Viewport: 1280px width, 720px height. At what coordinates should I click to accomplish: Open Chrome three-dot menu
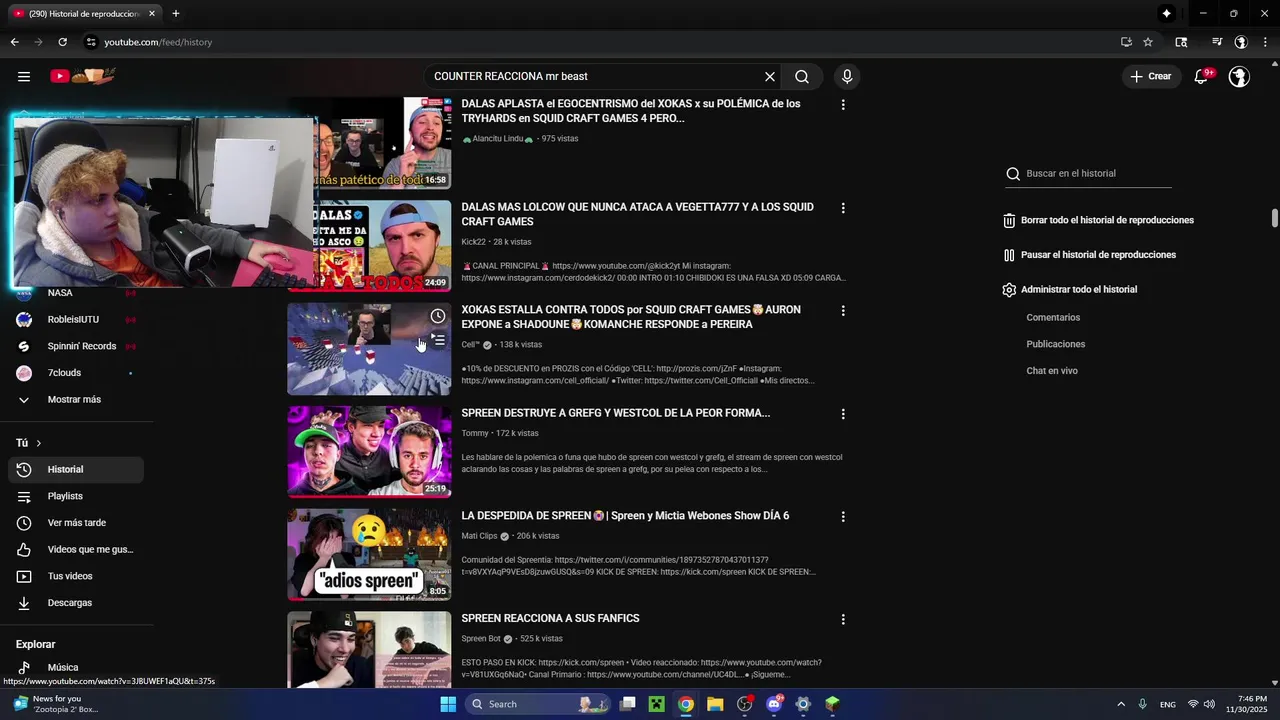coord(1266,42)
